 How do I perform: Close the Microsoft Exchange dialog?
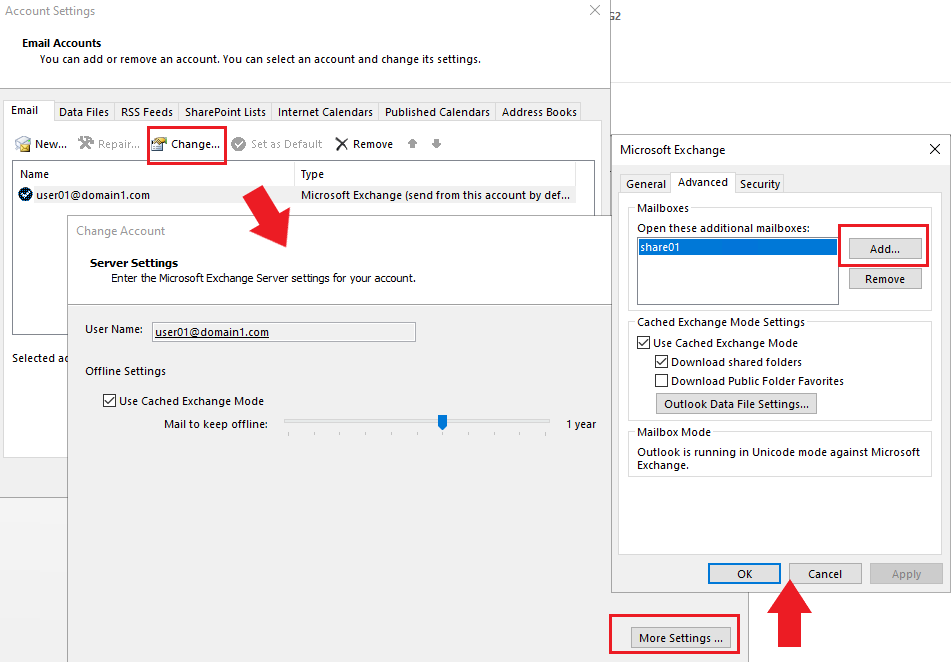[935, 149]
